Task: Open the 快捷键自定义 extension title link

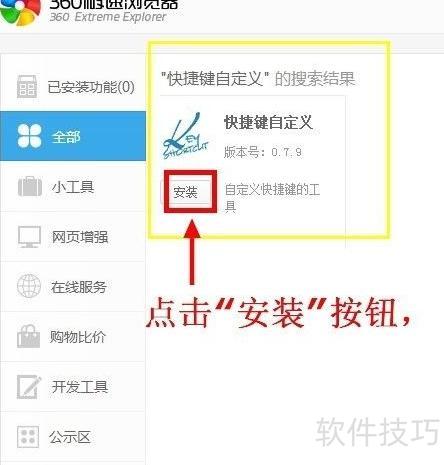Action: pyautogui.click(x=268, y=122)
